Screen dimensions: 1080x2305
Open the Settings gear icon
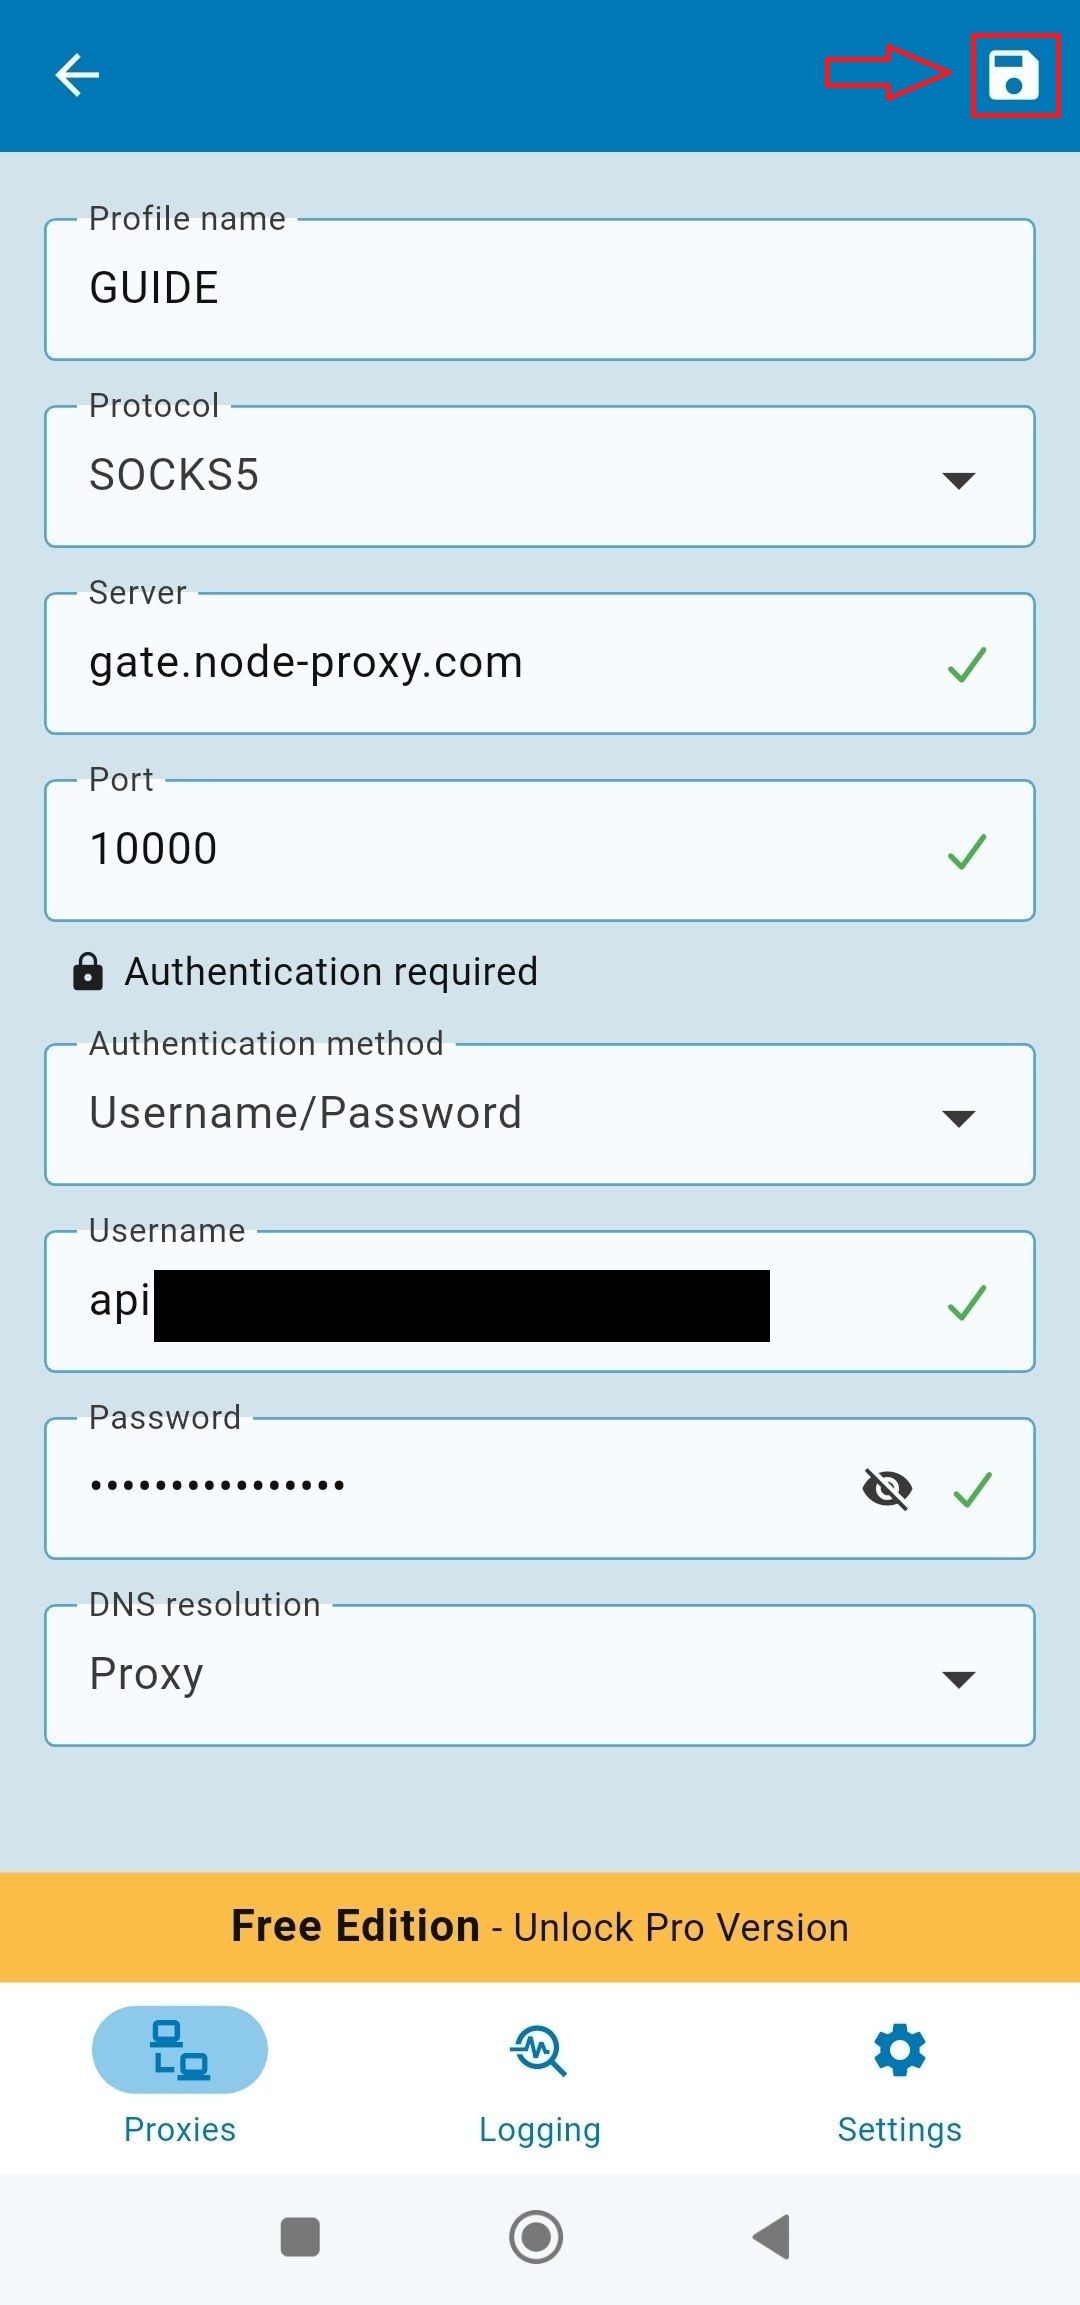pyautogui.click(x=900, y=2050)
